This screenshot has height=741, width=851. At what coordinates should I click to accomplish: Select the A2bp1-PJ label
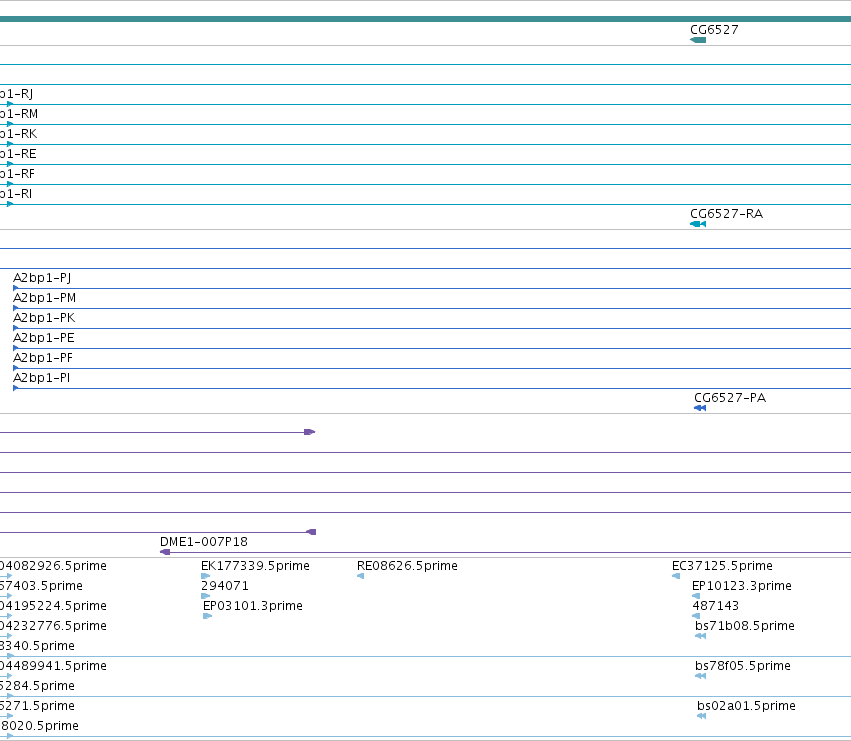click(x=42, y=278)
